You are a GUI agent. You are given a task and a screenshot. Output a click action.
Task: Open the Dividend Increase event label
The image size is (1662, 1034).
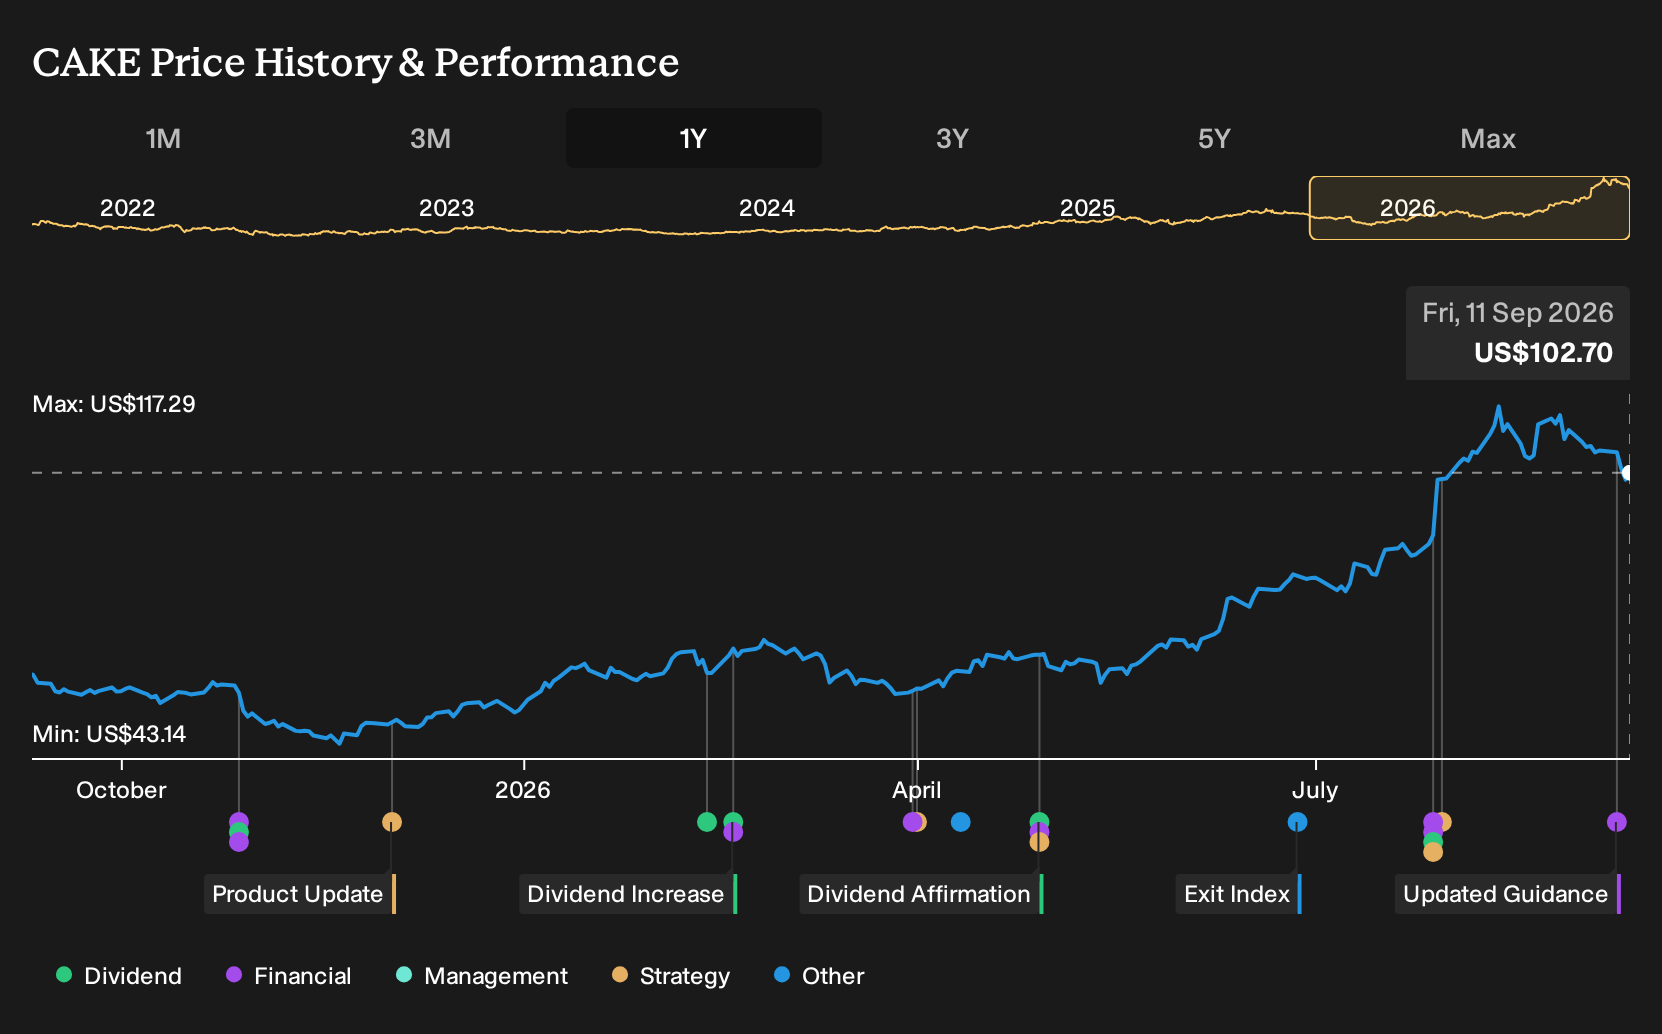(x=628, y=894)
